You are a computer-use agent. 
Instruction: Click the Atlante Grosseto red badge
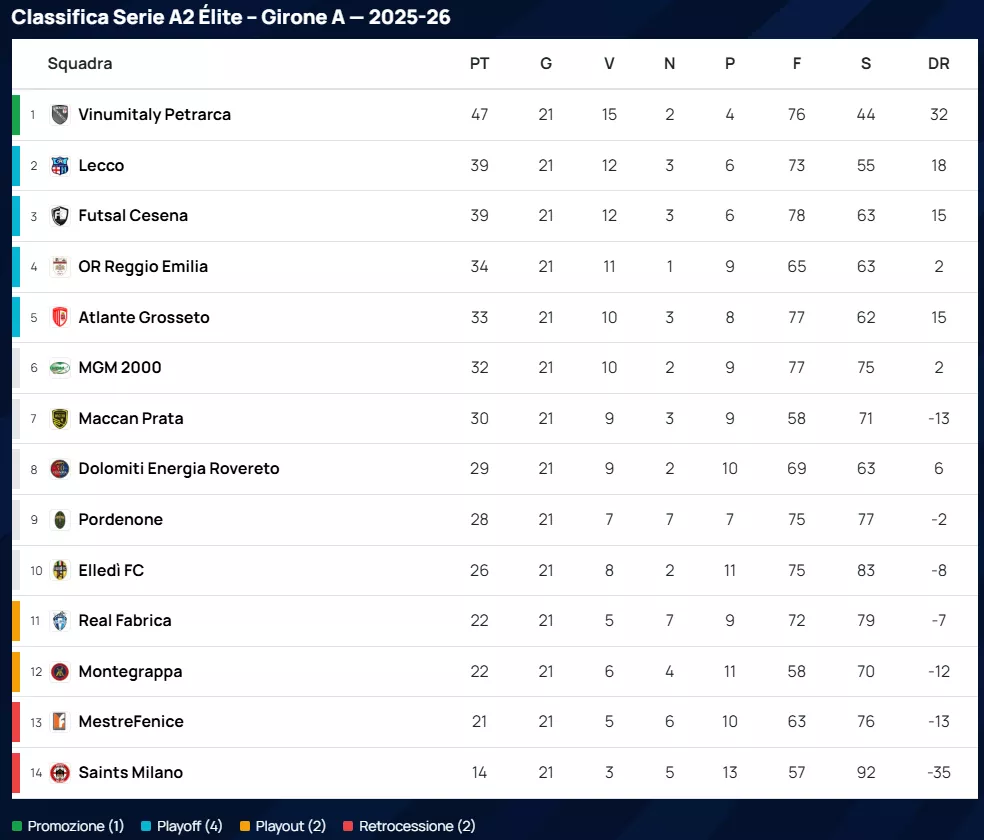click(x=60, y=317)
